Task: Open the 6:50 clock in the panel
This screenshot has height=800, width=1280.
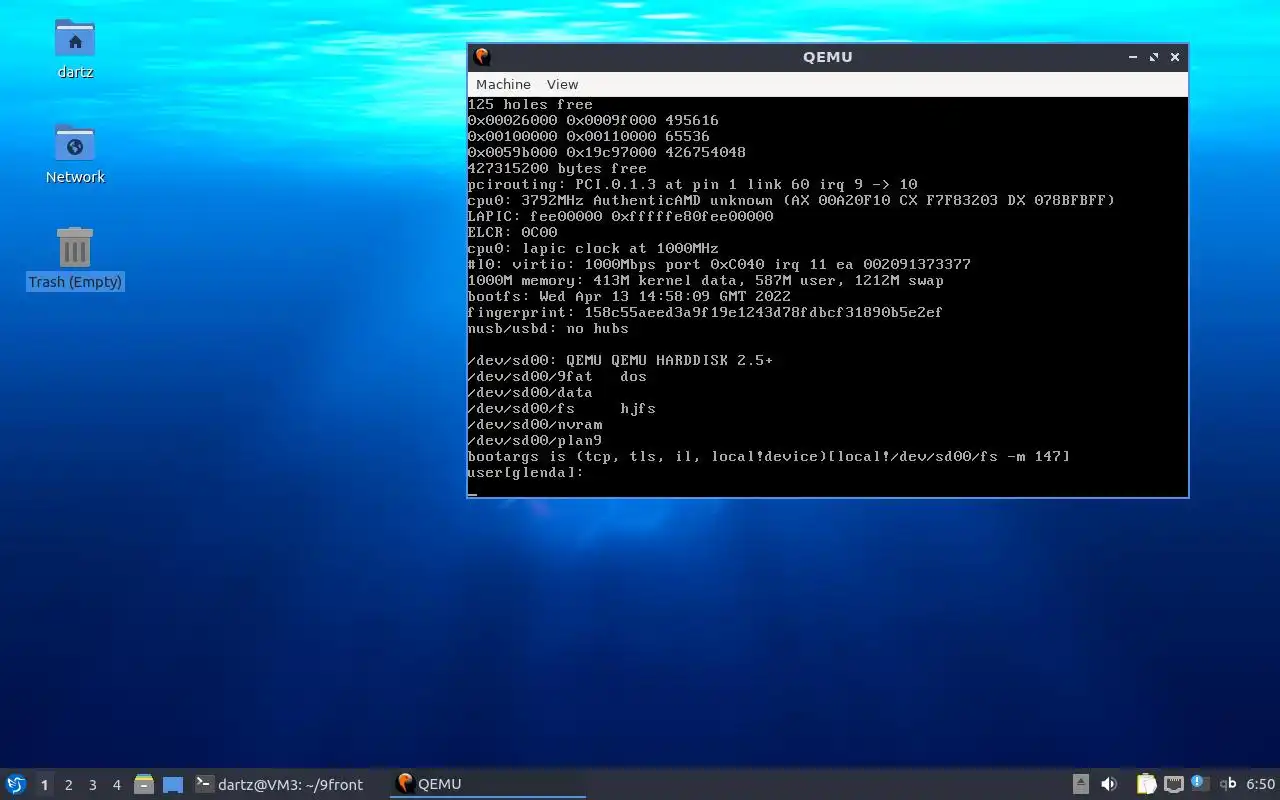Action: point(1260,784)
